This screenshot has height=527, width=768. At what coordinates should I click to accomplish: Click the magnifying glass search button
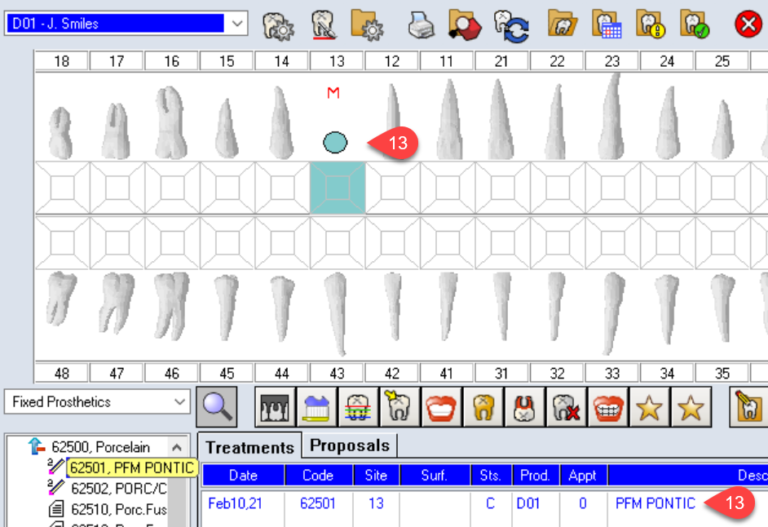219,406
